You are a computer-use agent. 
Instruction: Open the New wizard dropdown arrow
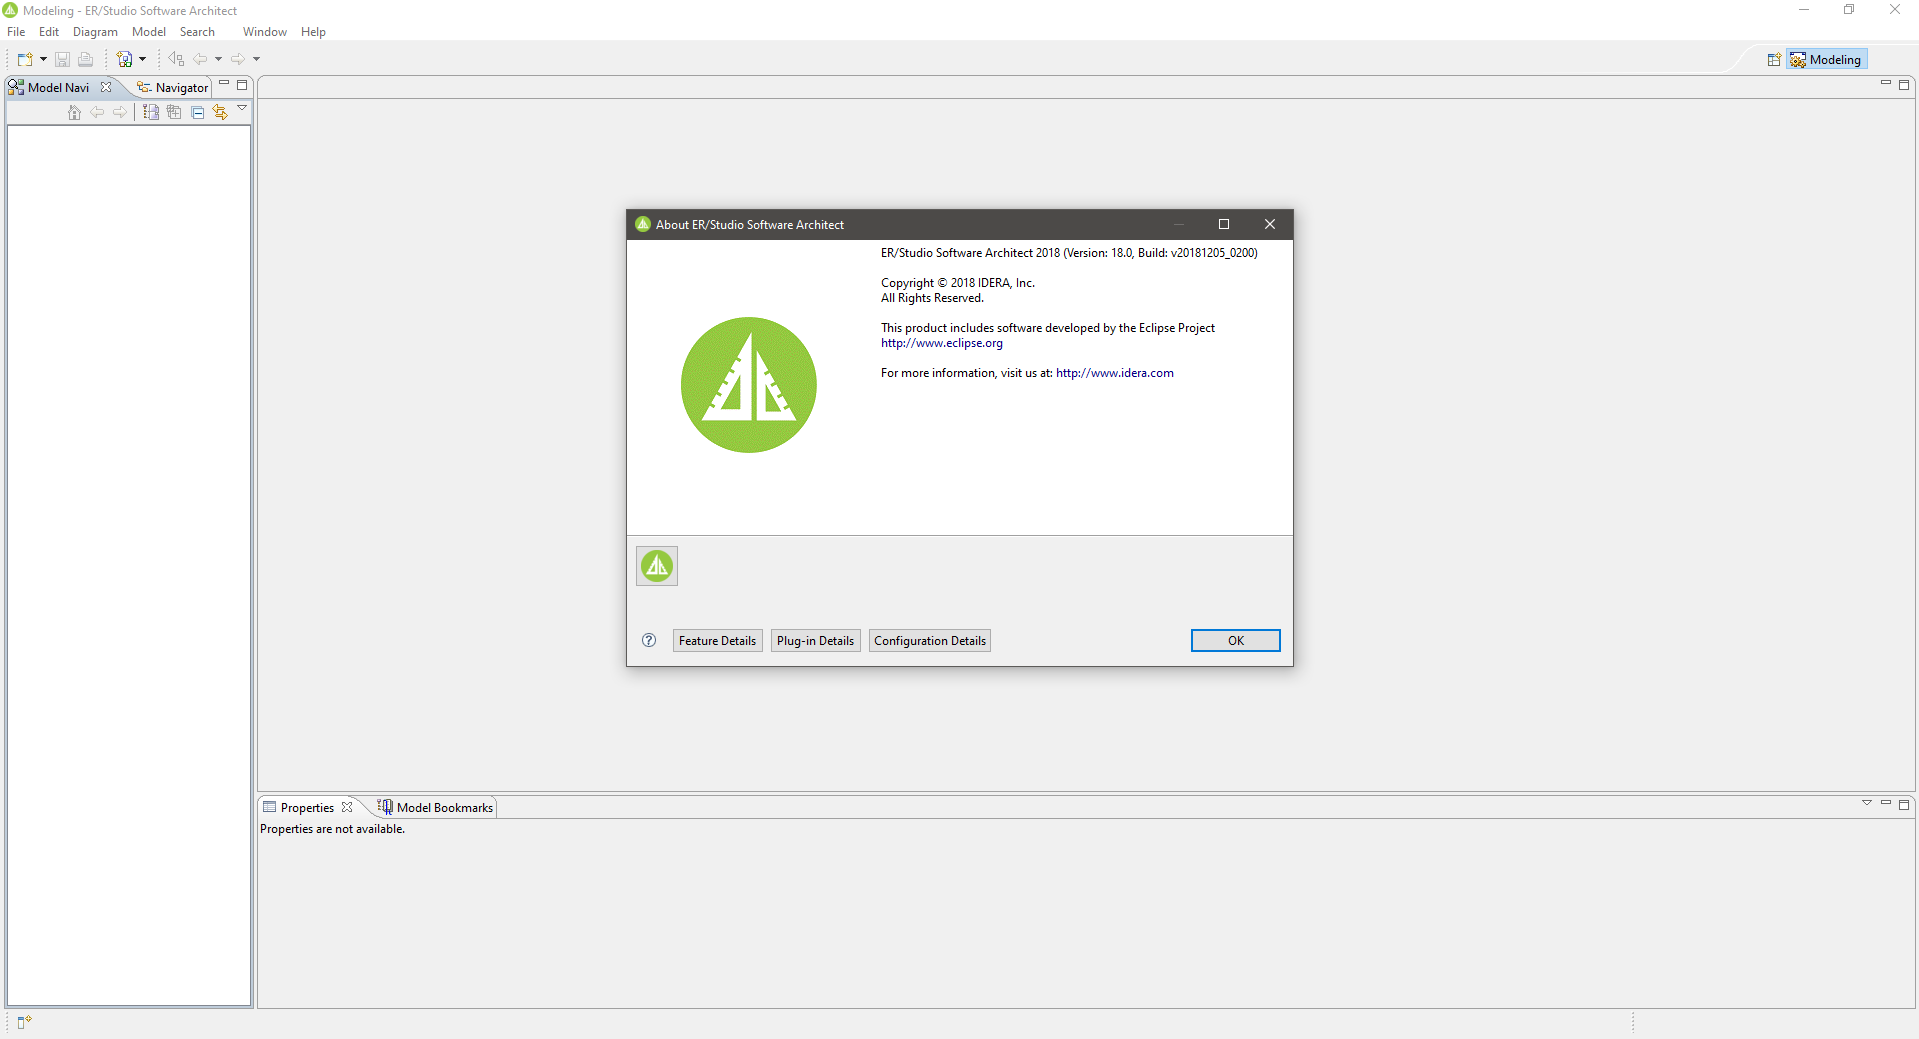click(43, 59)
